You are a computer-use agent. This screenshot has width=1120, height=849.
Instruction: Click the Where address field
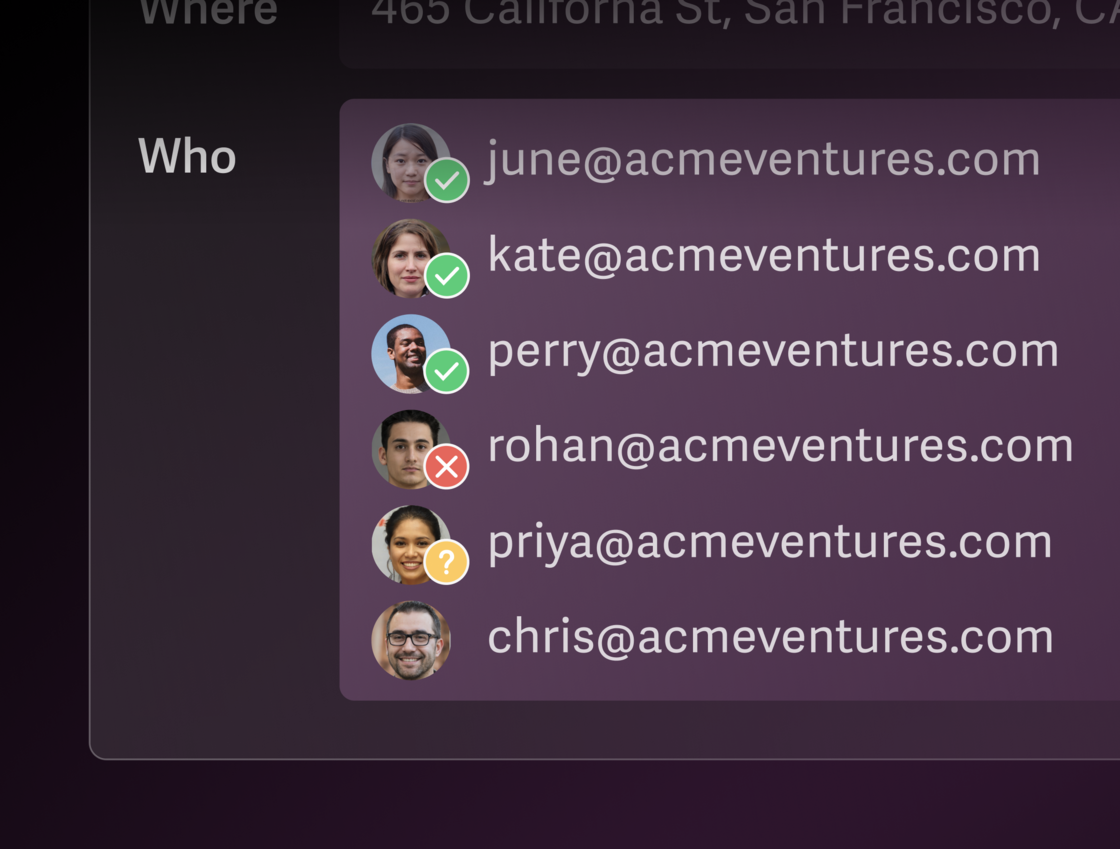tap(740, 20)
